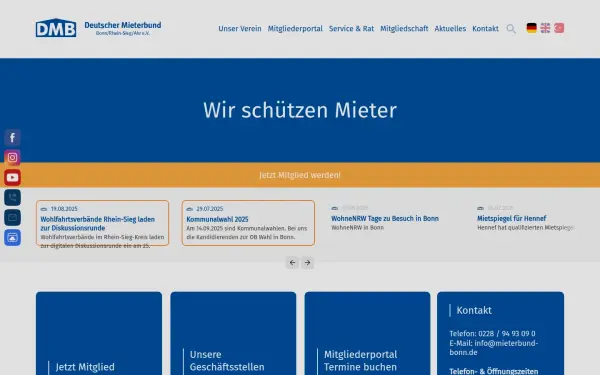Click the DMB logo

[56, 28]
